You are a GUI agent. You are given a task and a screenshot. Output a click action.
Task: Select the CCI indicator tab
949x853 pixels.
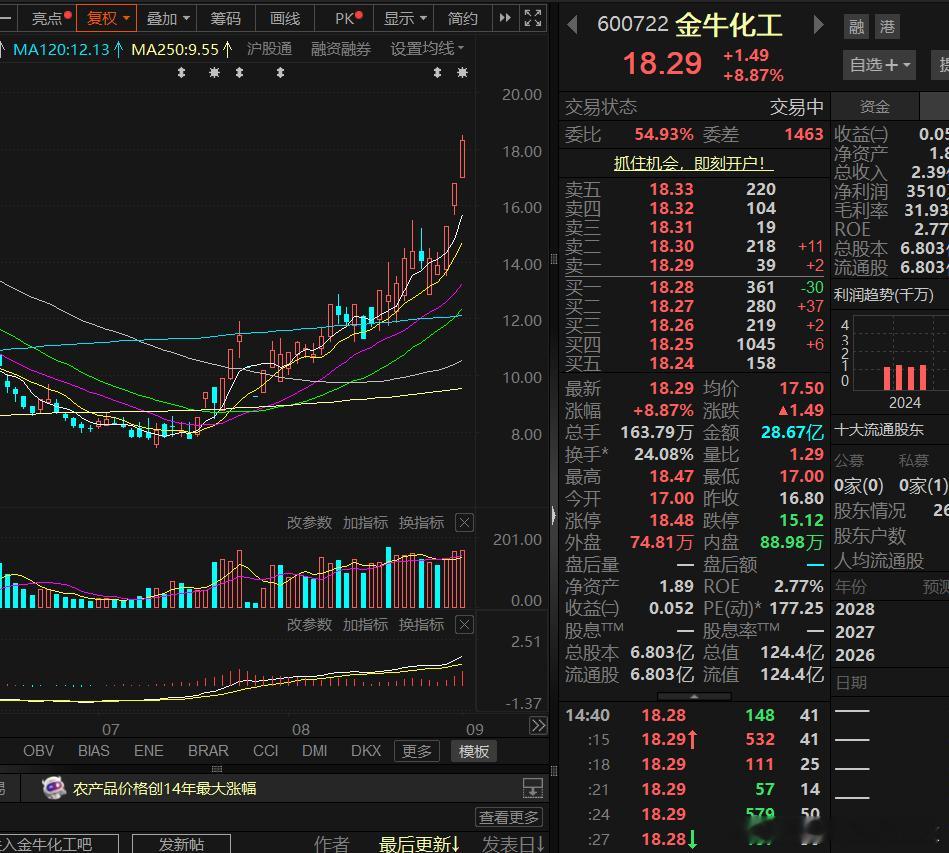(266, 751)
